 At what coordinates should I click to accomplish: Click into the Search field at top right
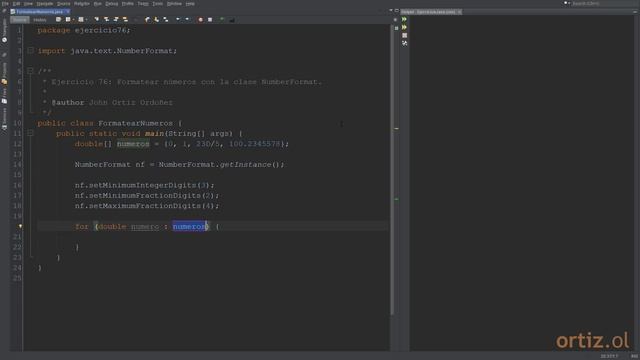click(x=604, y=3)
